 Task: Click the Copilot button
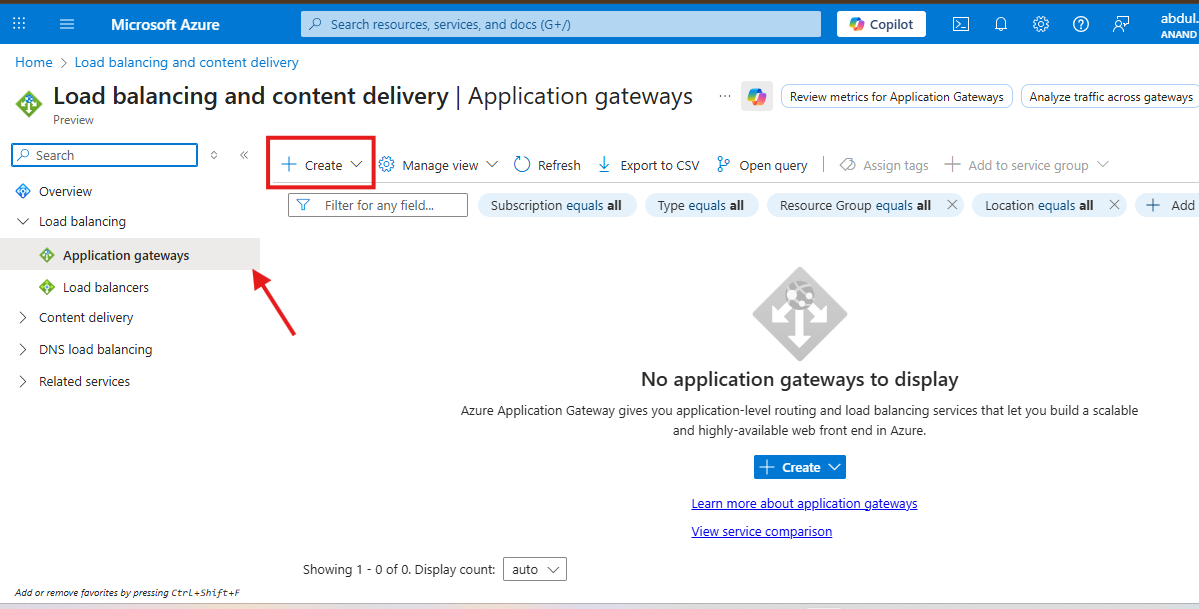[880, 23]
